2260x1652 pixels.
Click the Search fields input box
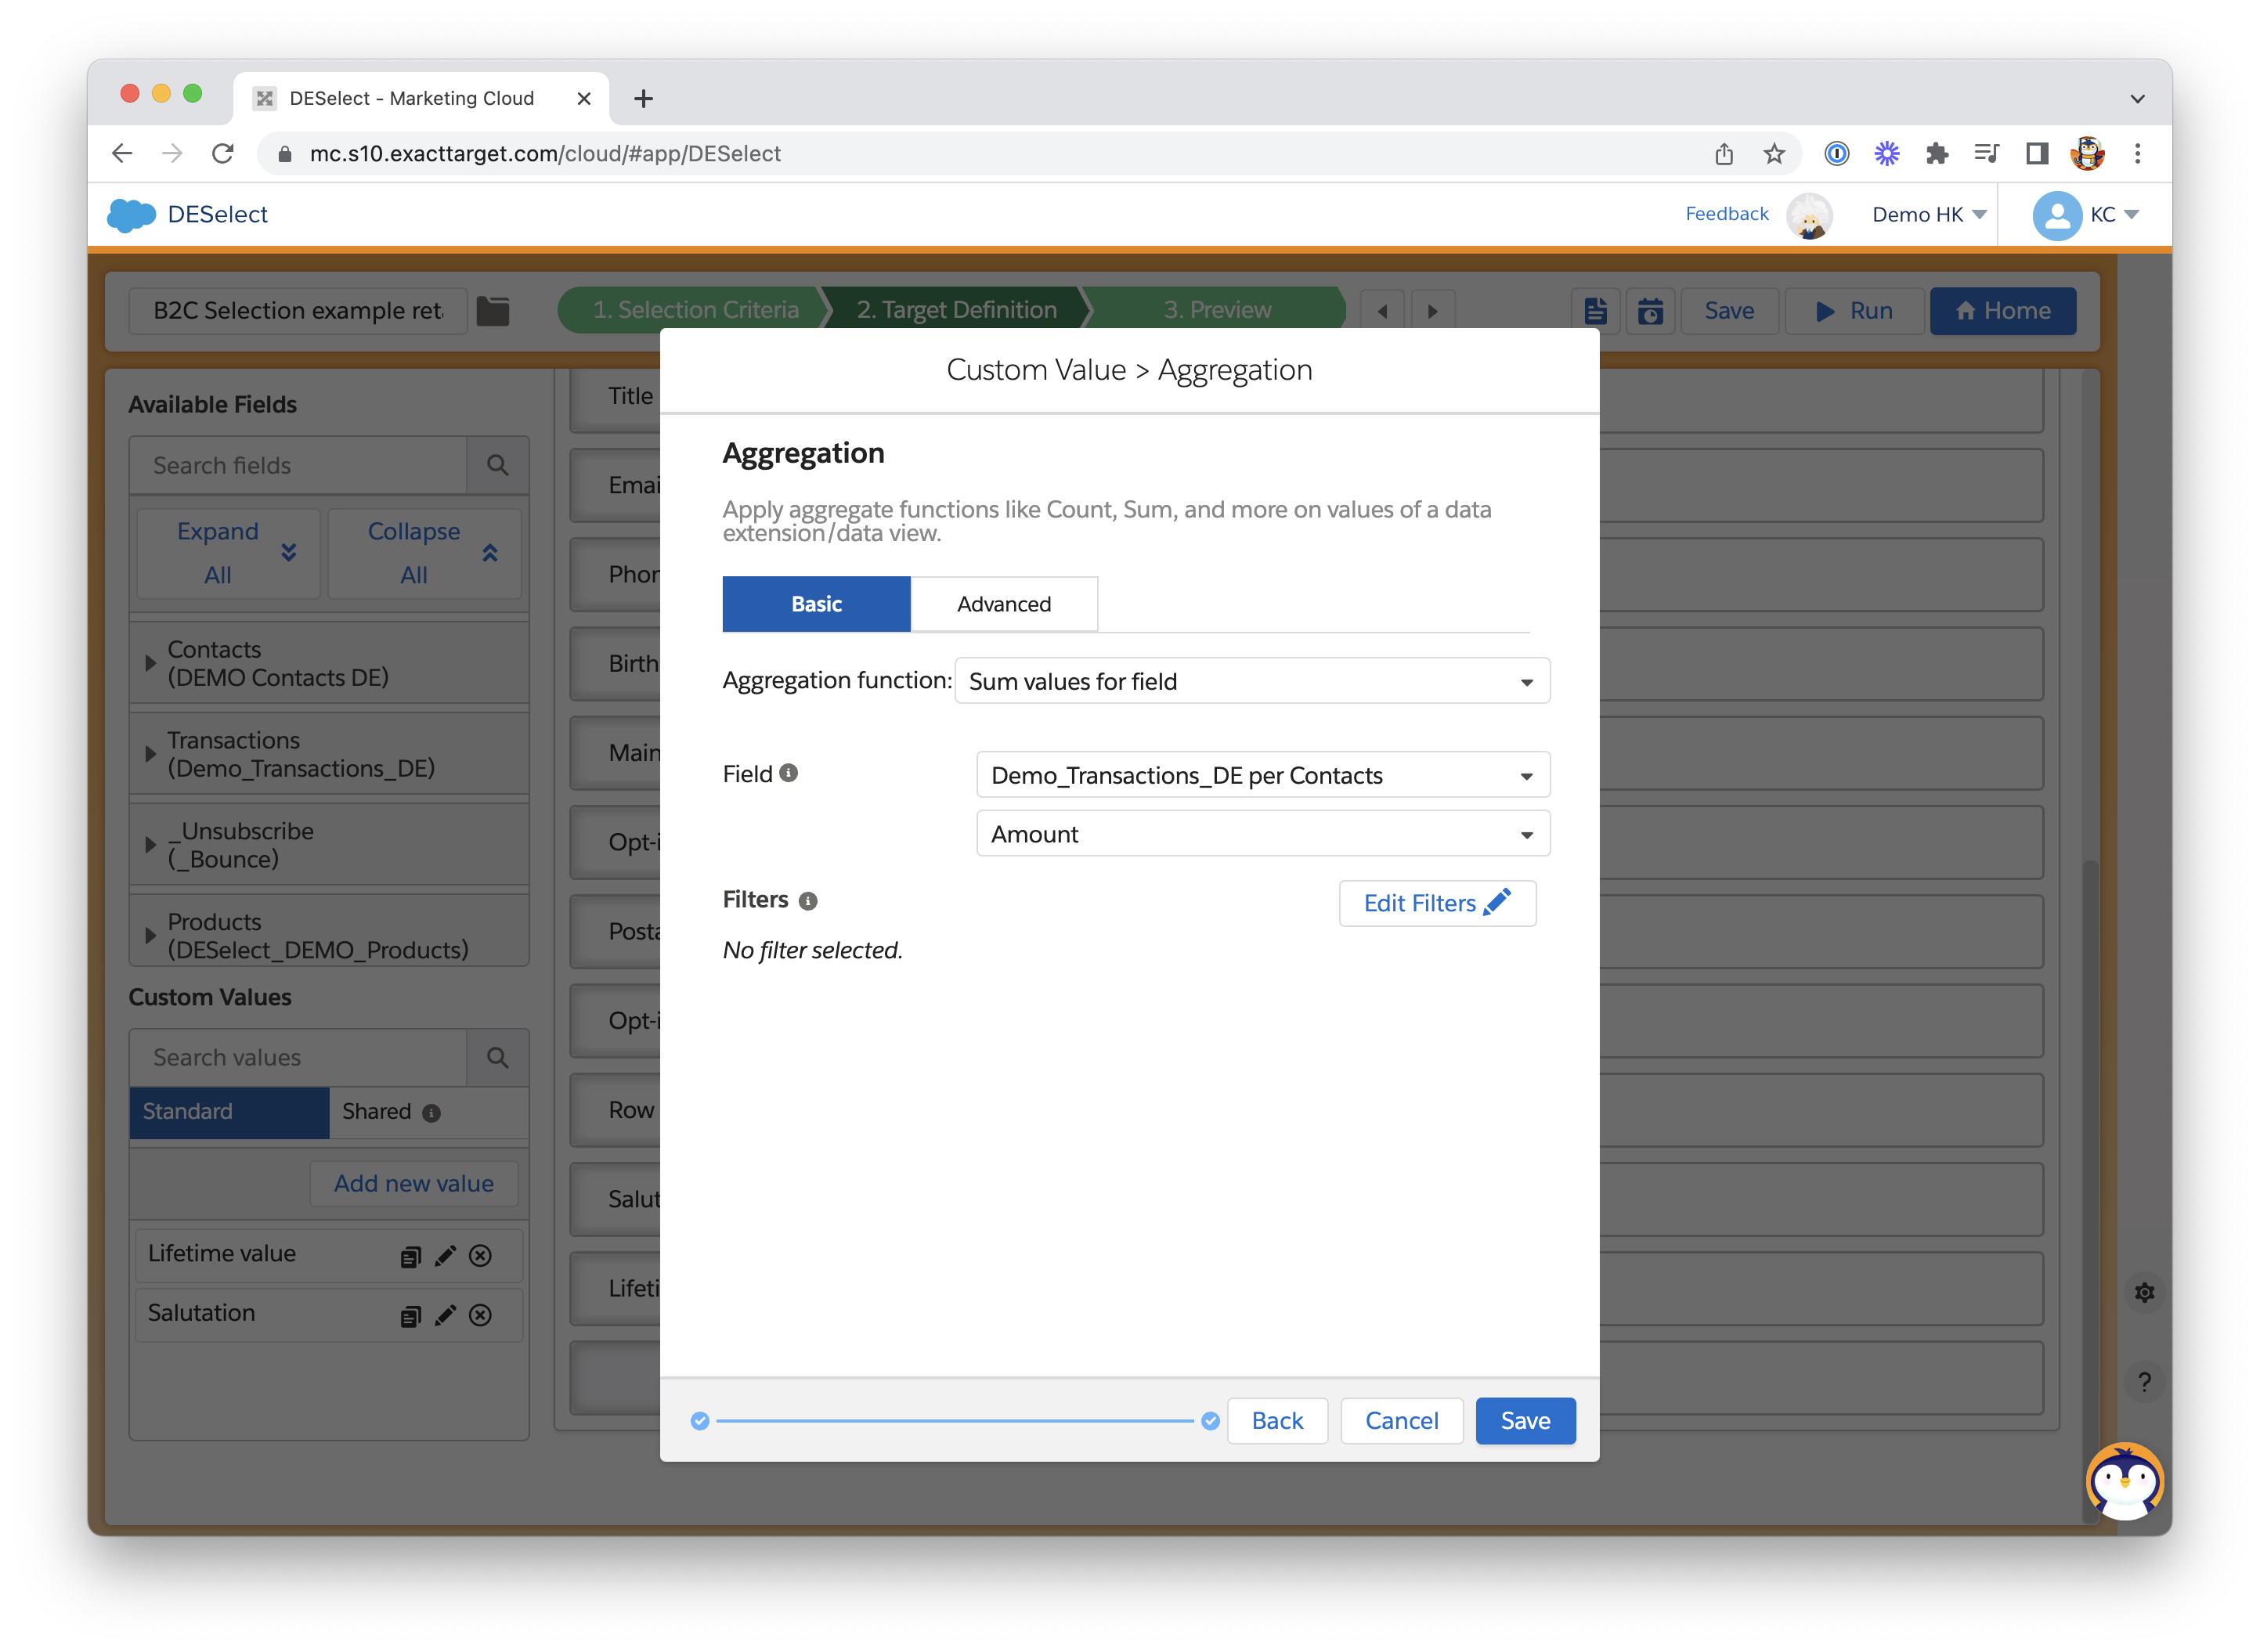click(x=298, y=466)
